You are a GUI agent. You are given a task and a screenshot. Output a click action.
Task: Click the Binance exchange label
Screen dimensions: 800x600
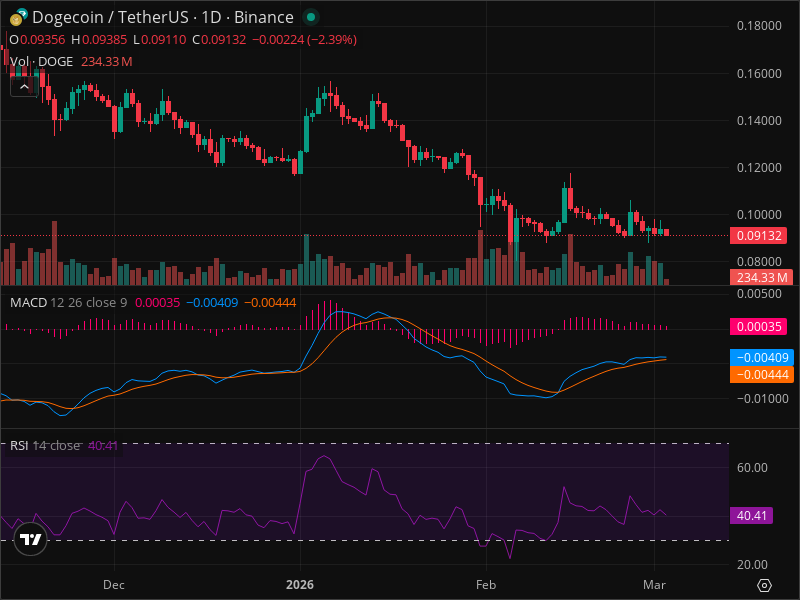click(x=264, y=17)
